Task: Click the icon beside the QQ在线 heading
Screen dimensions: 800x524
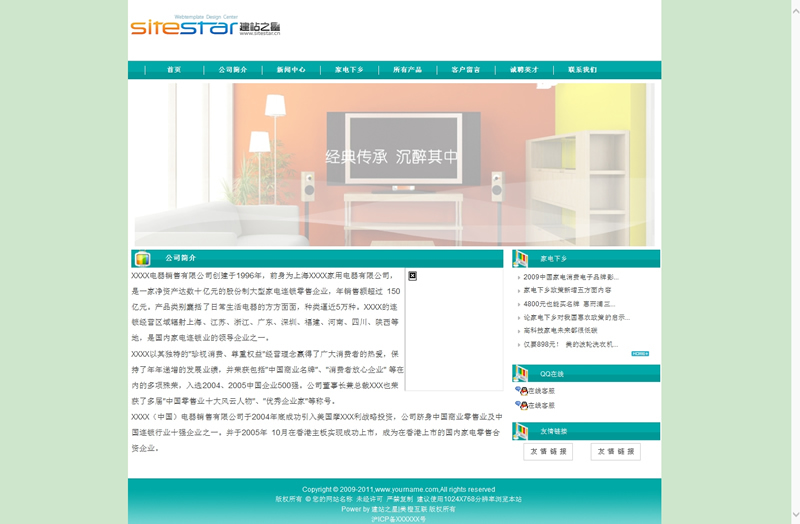Action: [520, 374]
